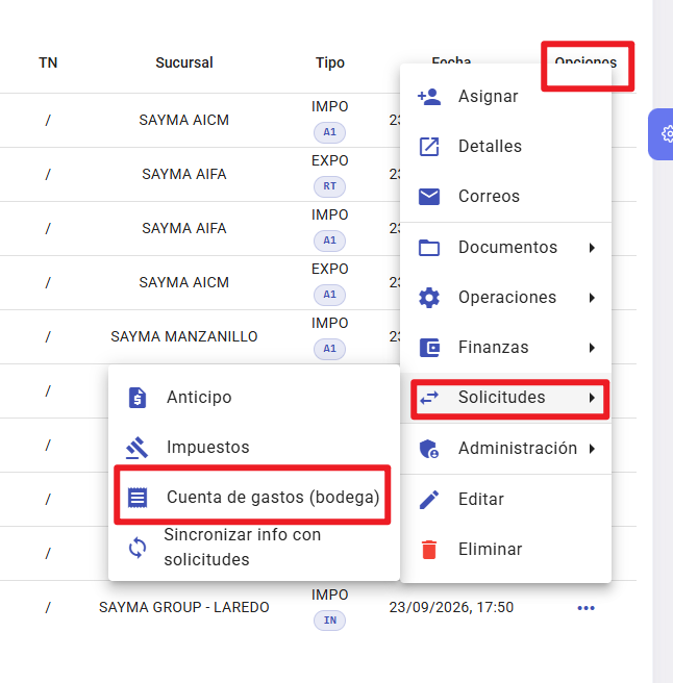Click the Finanzas wallet icon

tap(429, 348)
